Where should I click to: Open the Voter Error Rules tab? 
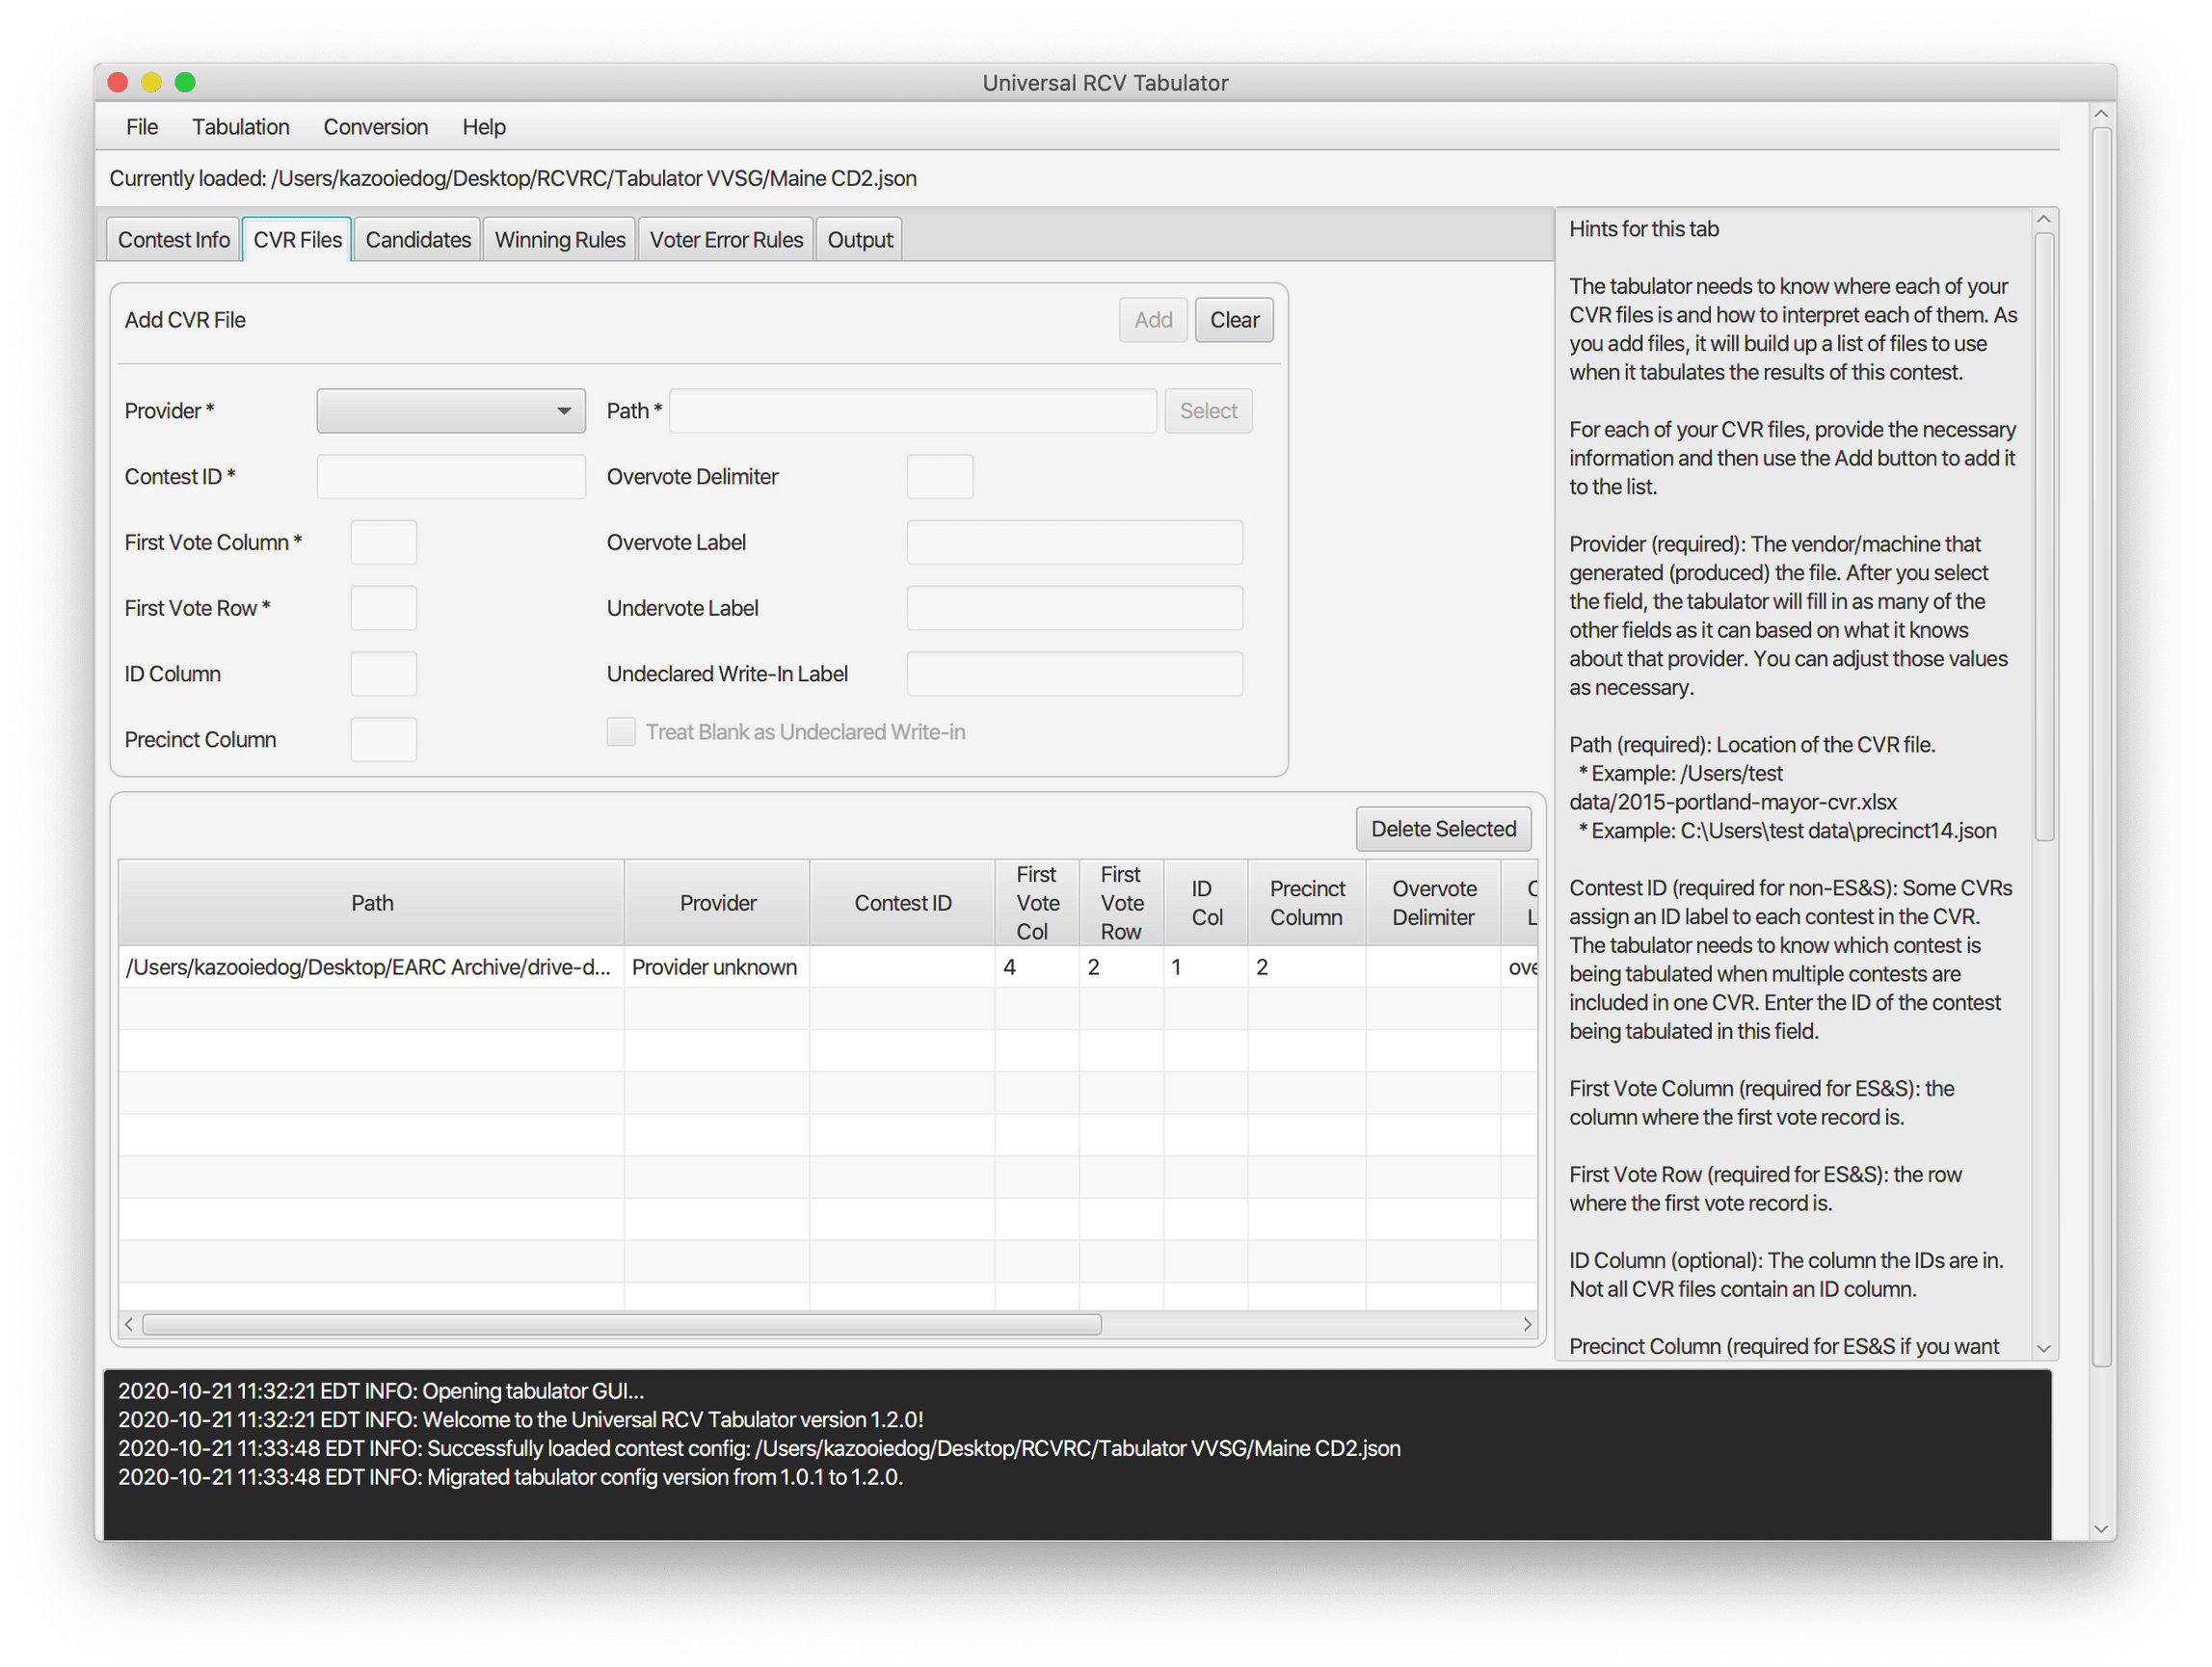click(x=726, y=240)
